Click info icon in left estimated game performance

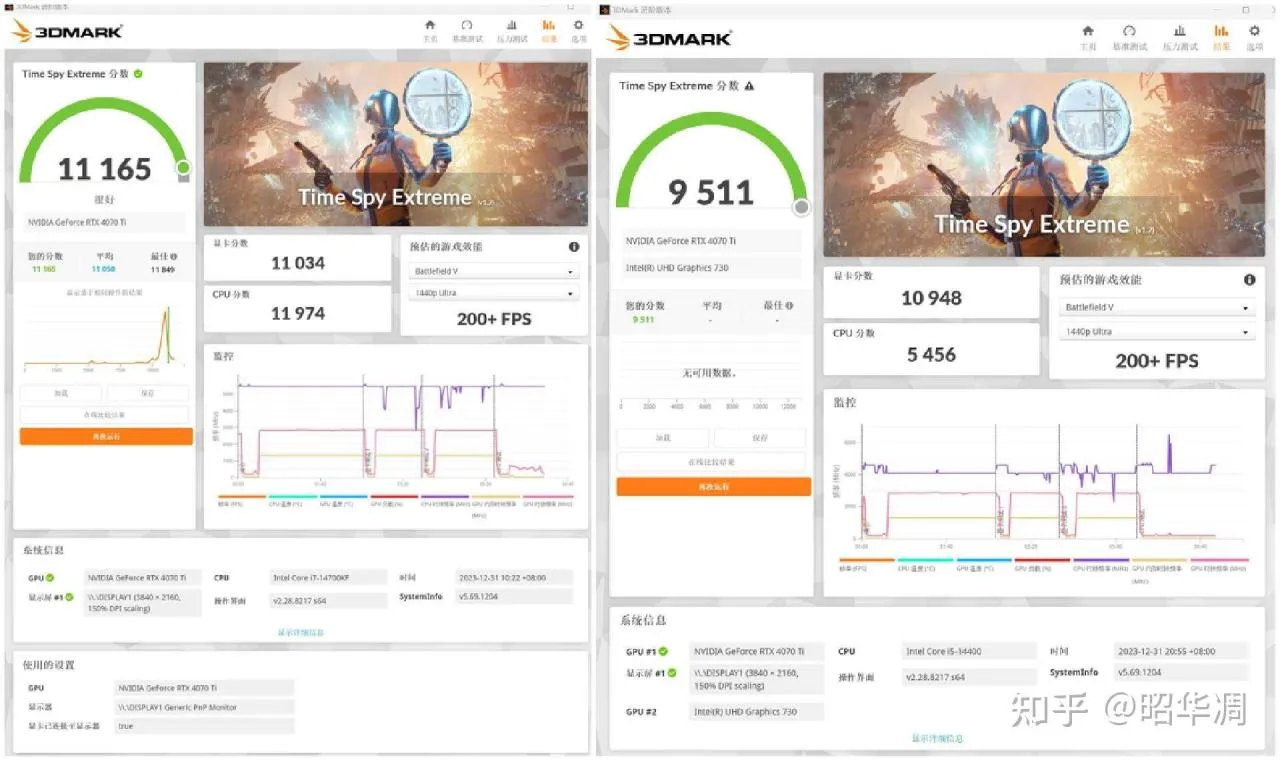point(574,247)
